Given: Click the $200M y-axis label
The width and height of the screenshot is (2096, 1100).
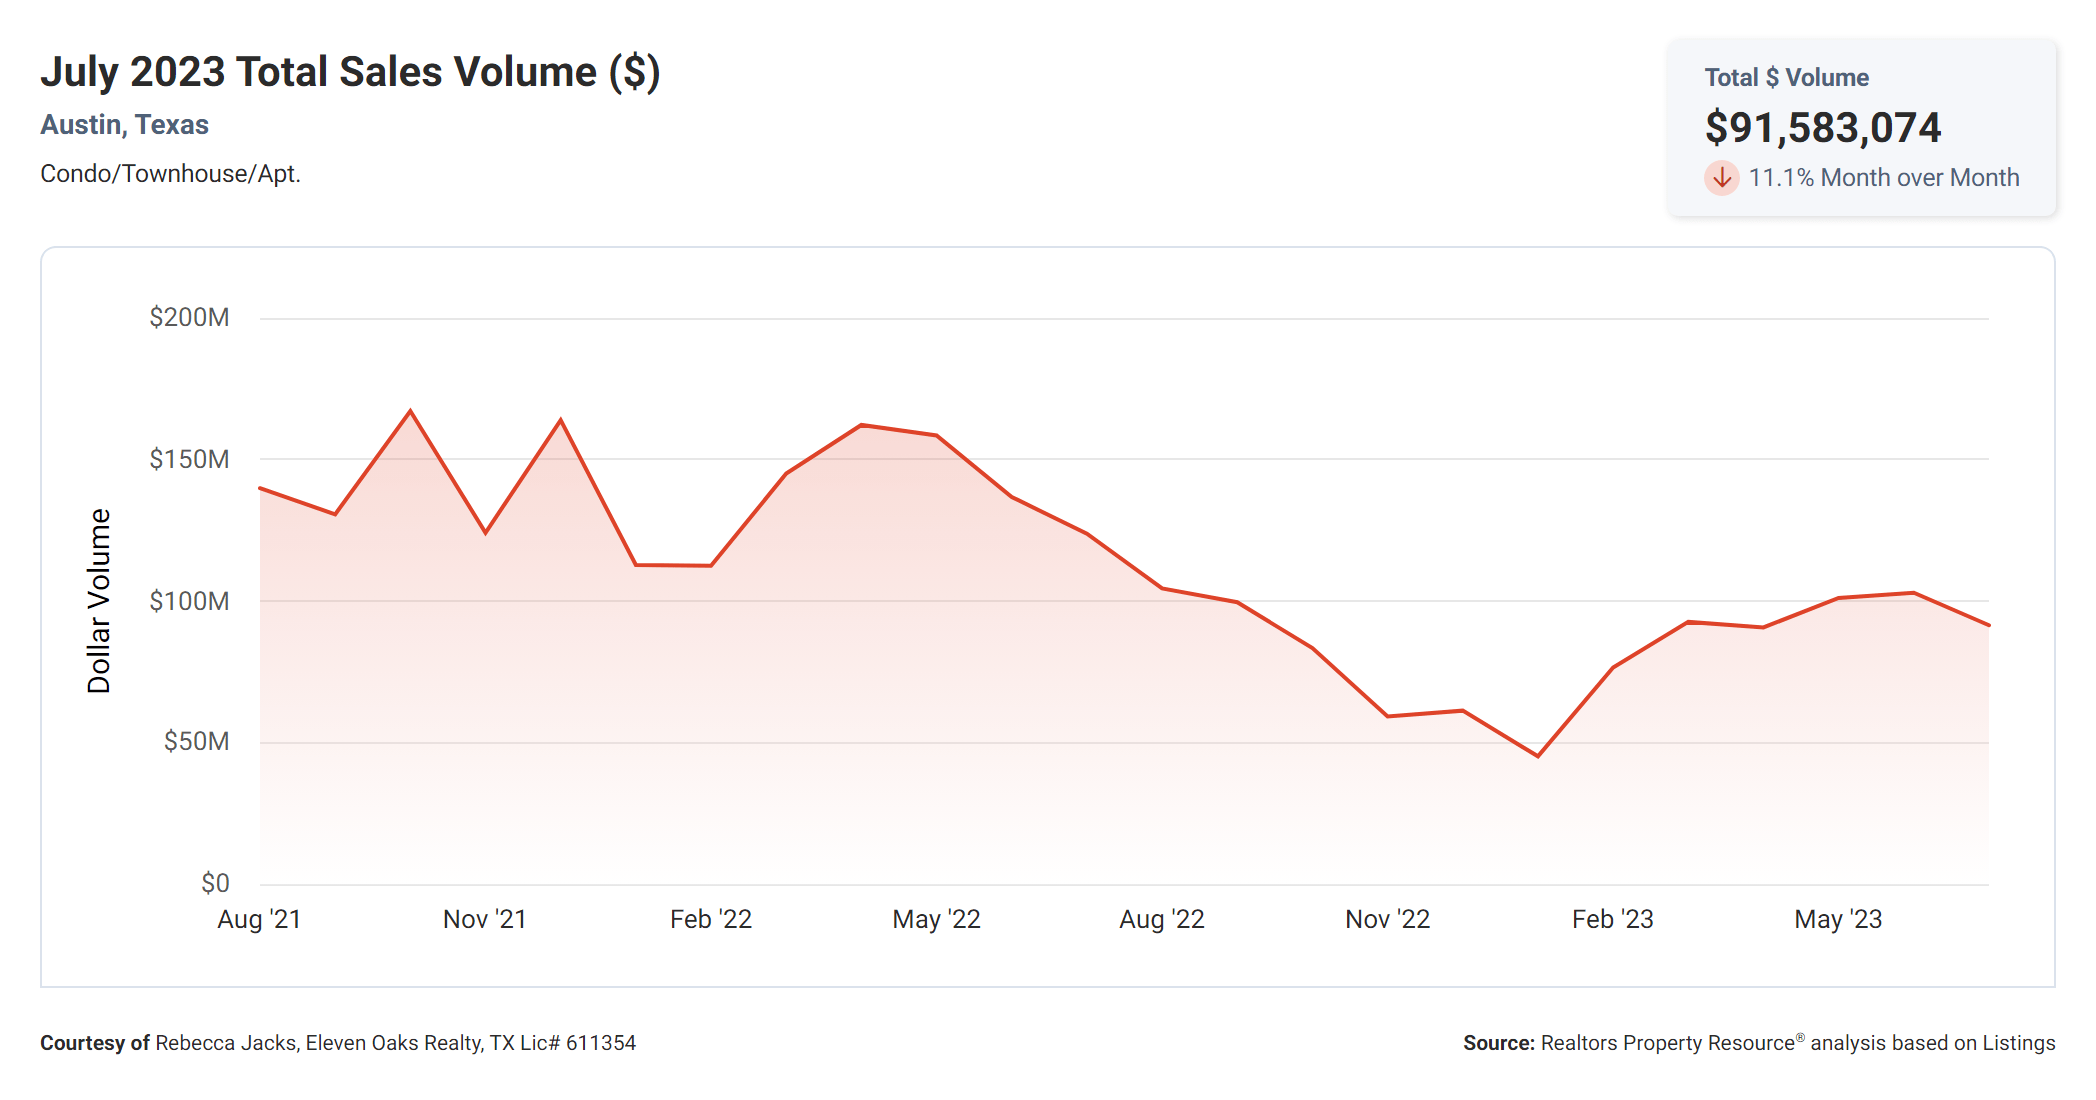Looking at the screenshot, I should coord(189,318).
